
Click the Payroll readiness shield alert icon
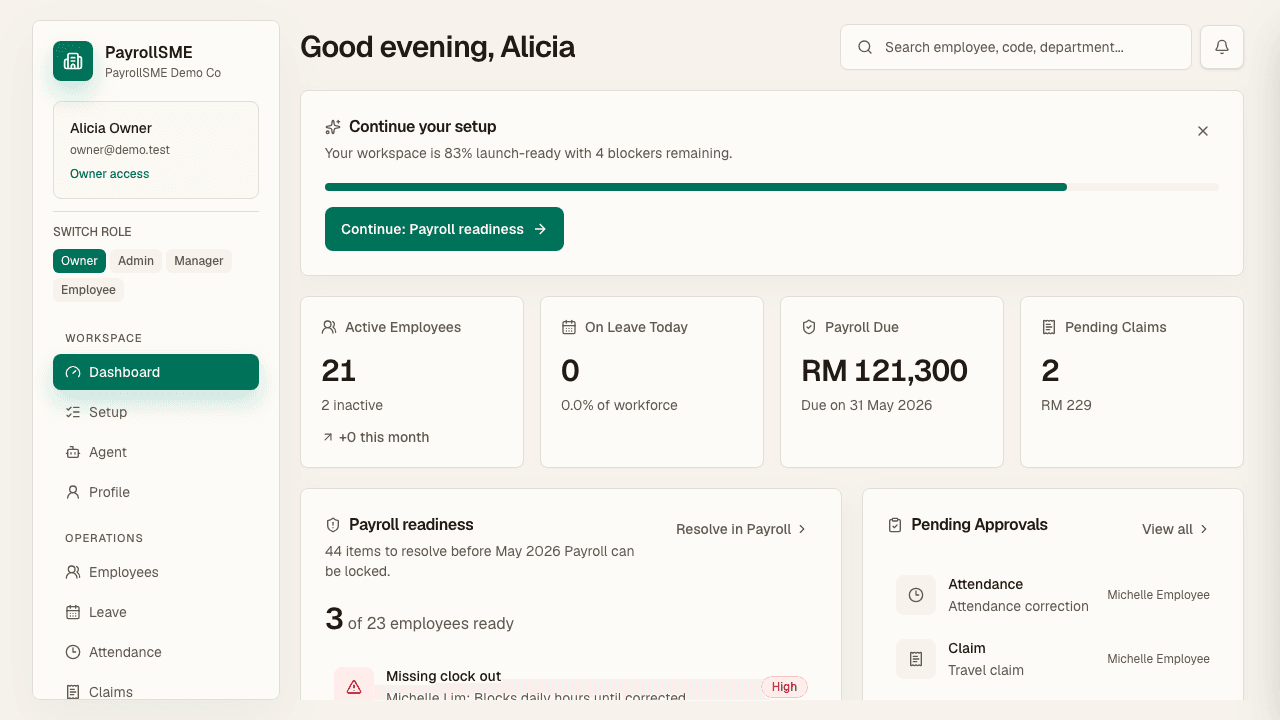point(333,525)
